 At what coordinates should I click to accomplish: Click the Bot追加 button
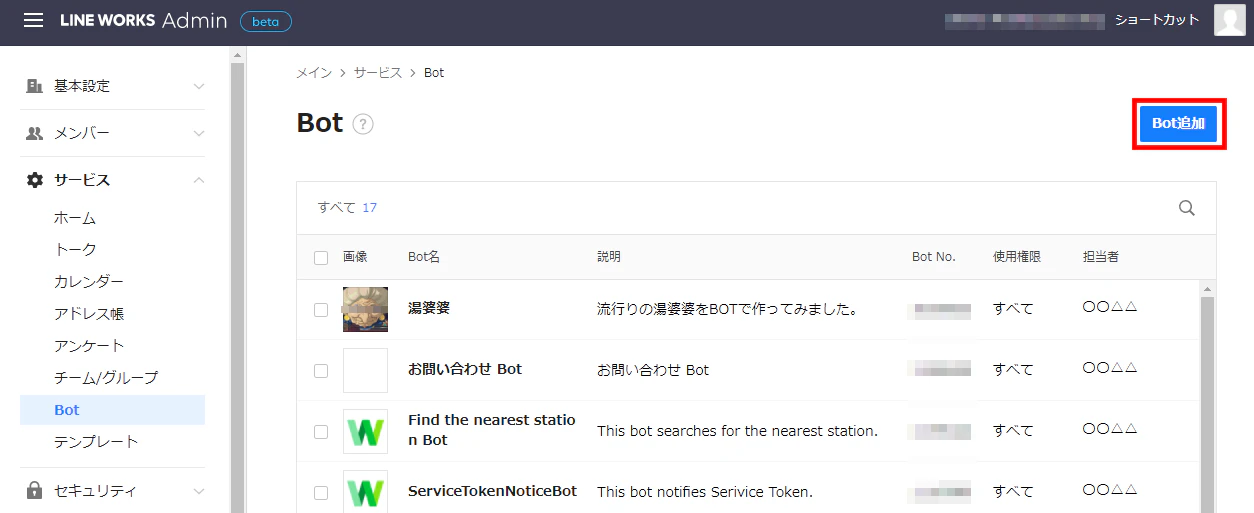point(1178,124)
